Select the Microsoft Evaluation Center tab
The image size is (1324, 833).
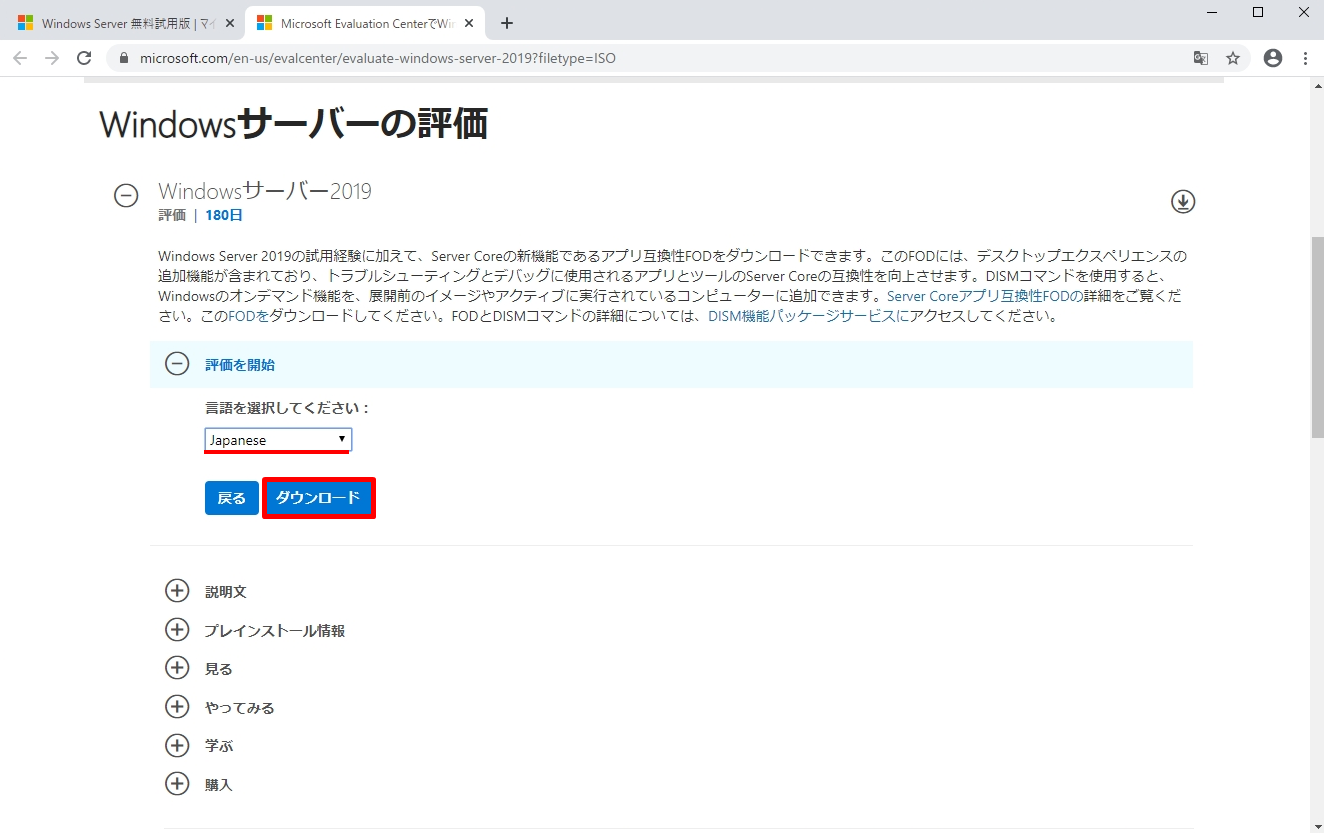coord(367,23)
